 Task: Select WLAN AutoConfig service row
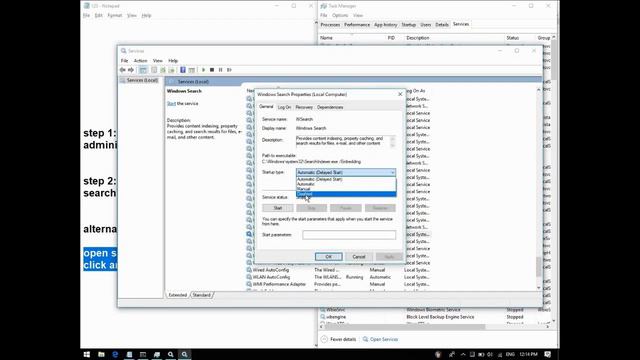point(338,277)
